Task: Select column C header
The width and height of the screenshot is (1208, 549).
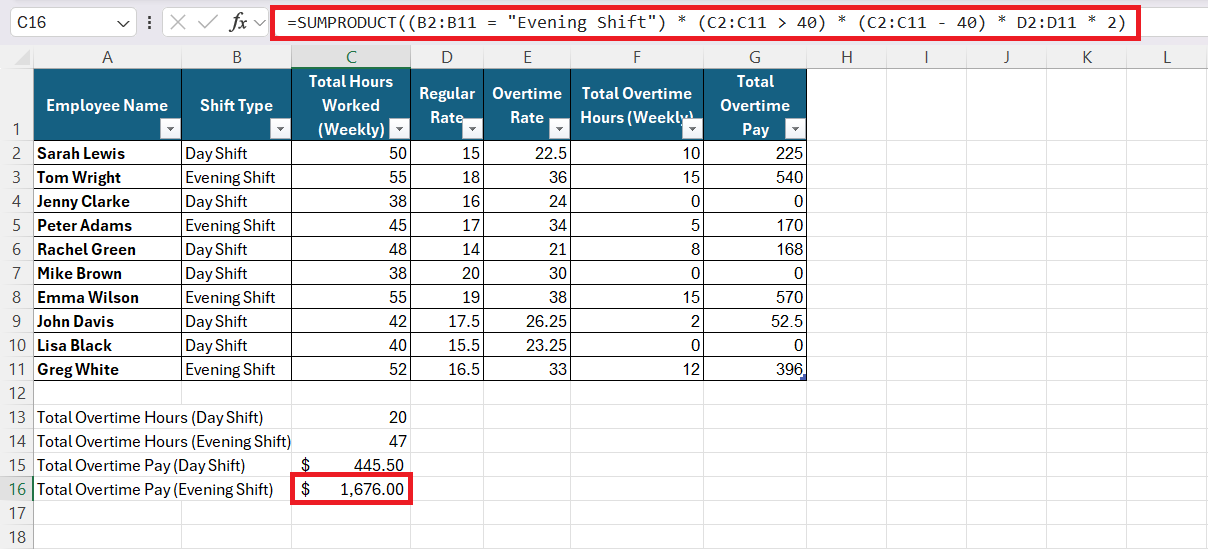Action: coord(351,58)
